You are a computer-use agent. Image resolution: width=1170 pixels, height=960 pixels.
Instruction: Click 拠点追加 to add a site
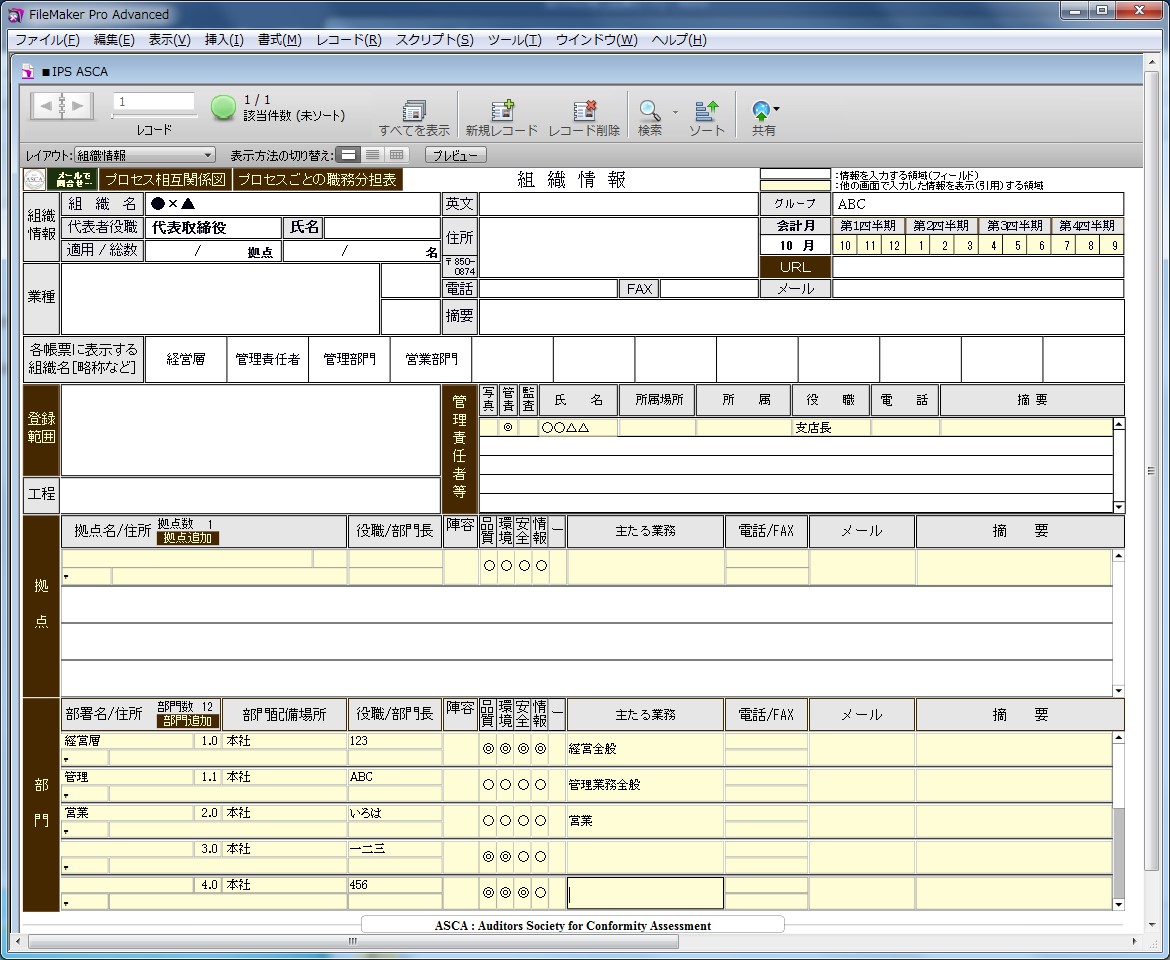tap(187, 538)
